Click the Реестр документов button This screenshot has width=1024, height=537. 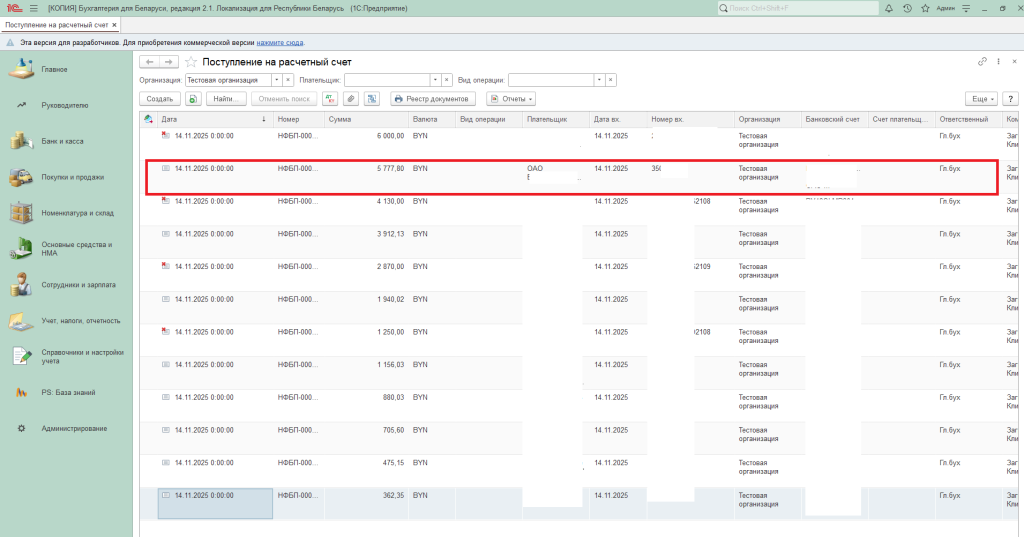coord(431,99)
